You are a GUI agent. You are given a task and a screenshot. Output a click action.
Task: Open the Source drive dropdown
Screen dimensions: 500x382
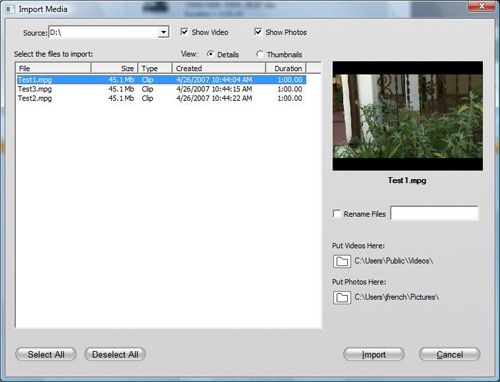(x=163, y=32)
